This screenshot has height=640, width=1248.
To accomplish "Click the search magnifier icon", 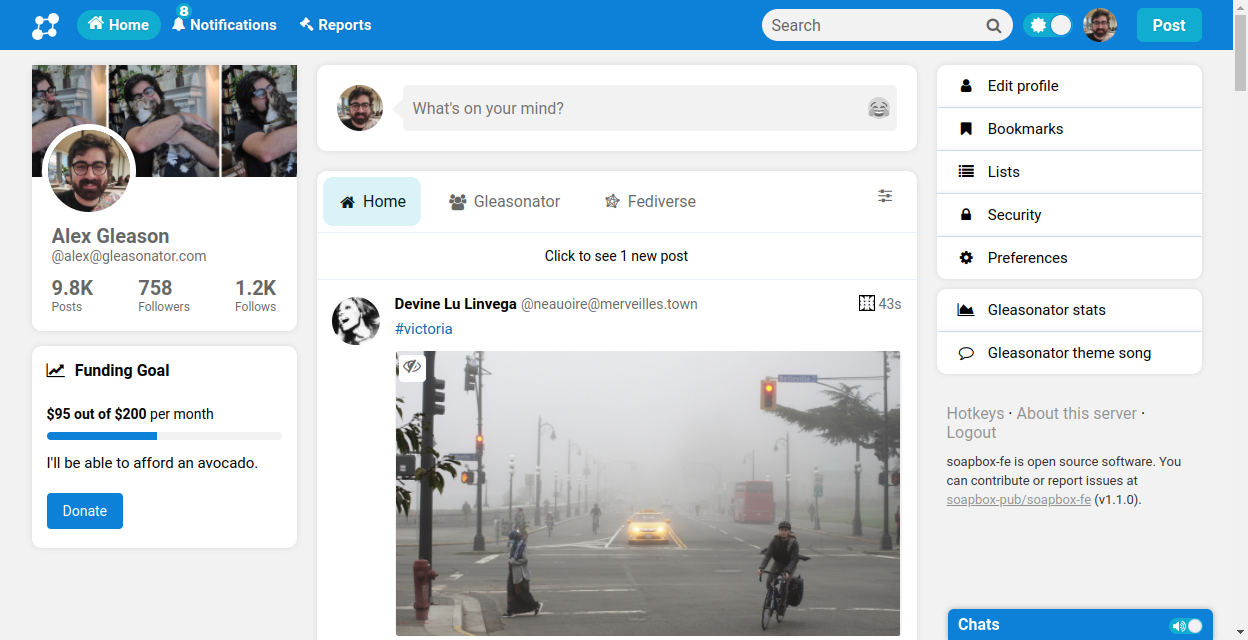I will coord(993,26).
